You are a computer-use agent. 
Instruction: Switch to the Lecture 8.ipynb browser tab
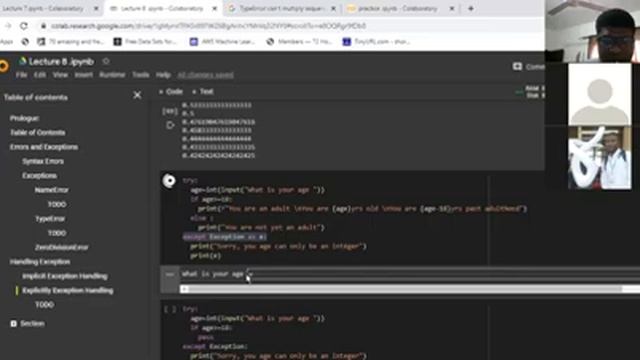[162, 9]
